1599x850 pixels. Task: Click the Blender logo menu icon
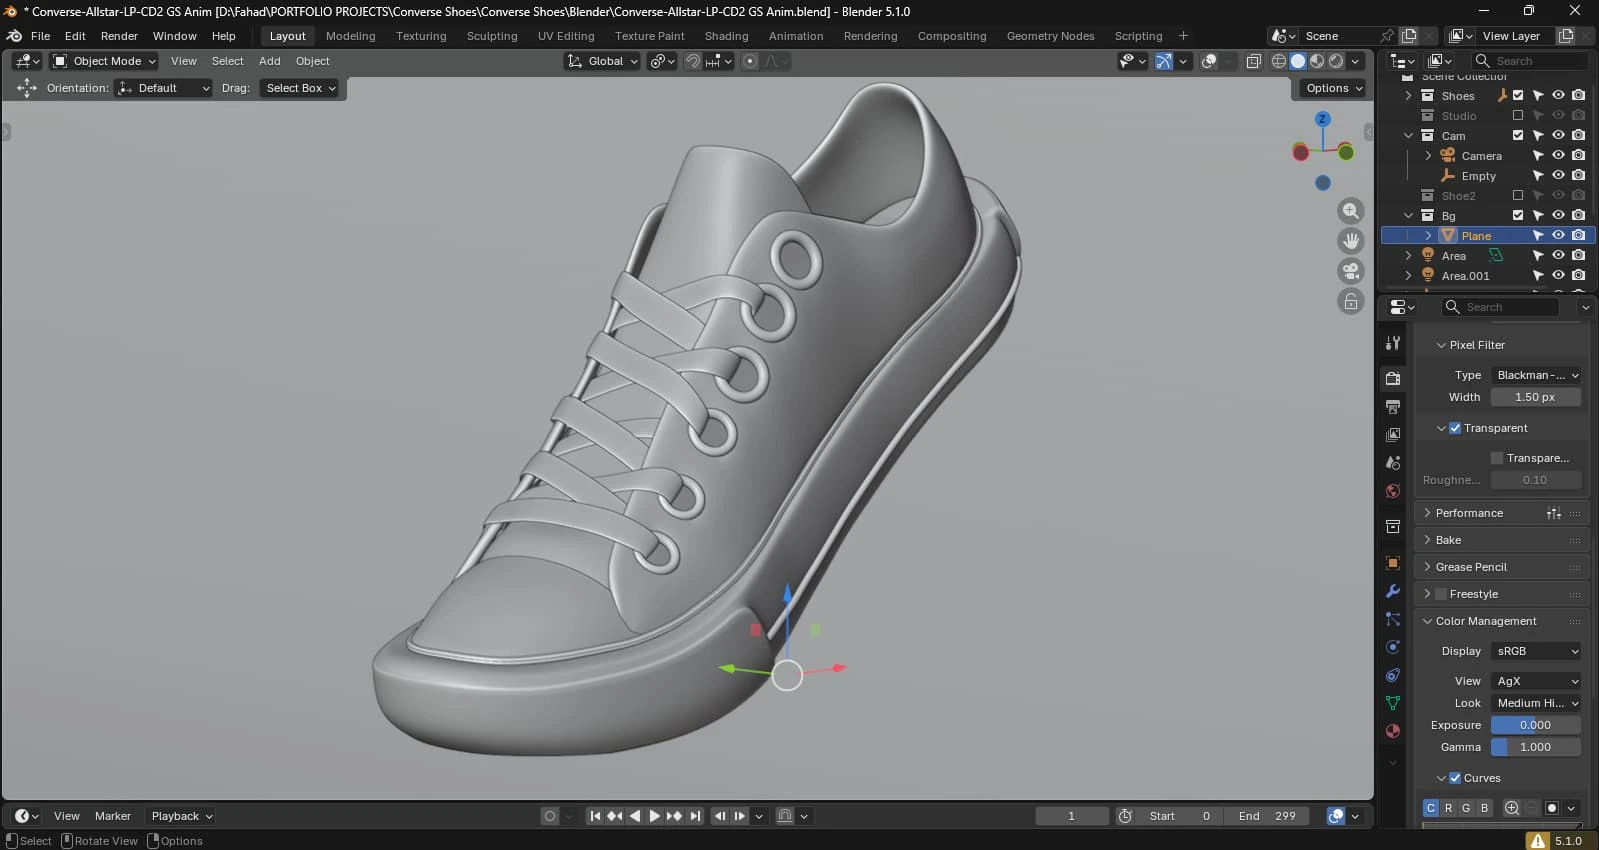point(14,36)
